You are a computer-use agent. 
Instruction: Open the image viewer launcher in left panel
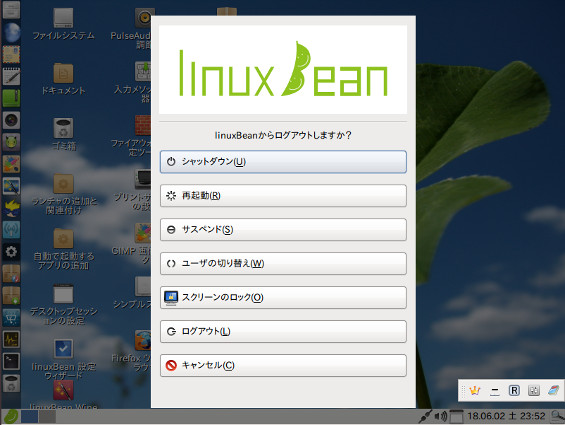[x=11, y=186]
